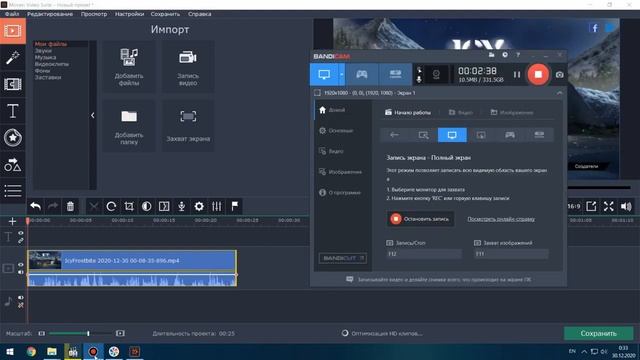Rotate the clip with rotate icon
The width and height of the screenshot is (640, 360).
111,207
